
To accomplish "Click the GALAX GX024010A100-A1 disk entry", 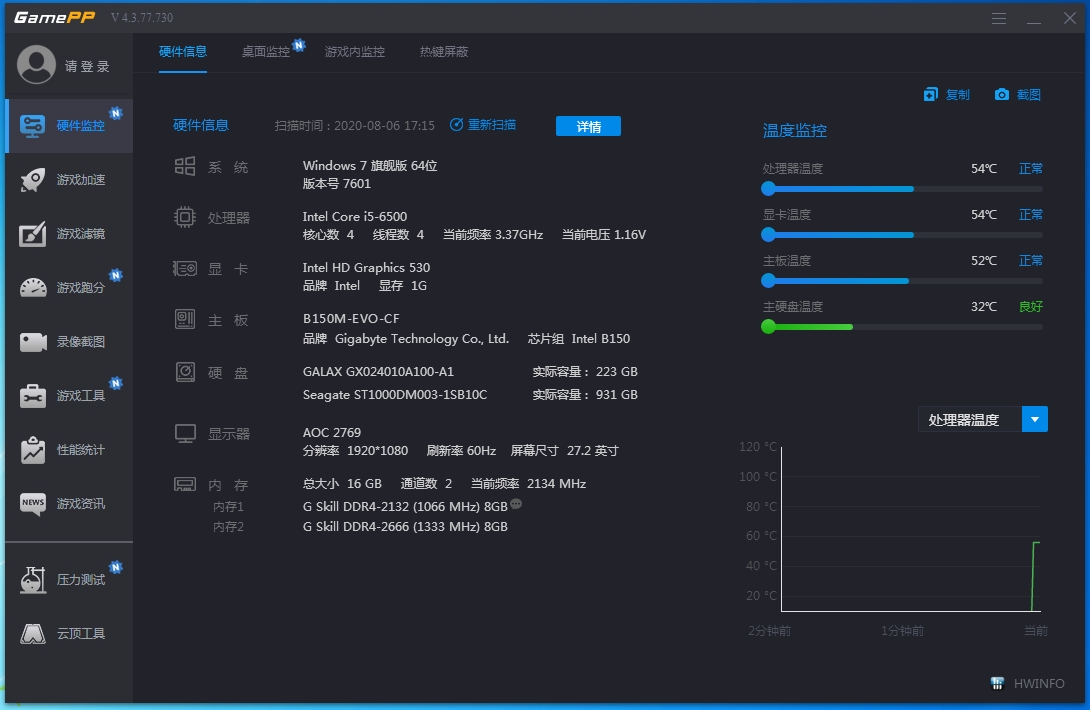I will [x=378, y=371].
